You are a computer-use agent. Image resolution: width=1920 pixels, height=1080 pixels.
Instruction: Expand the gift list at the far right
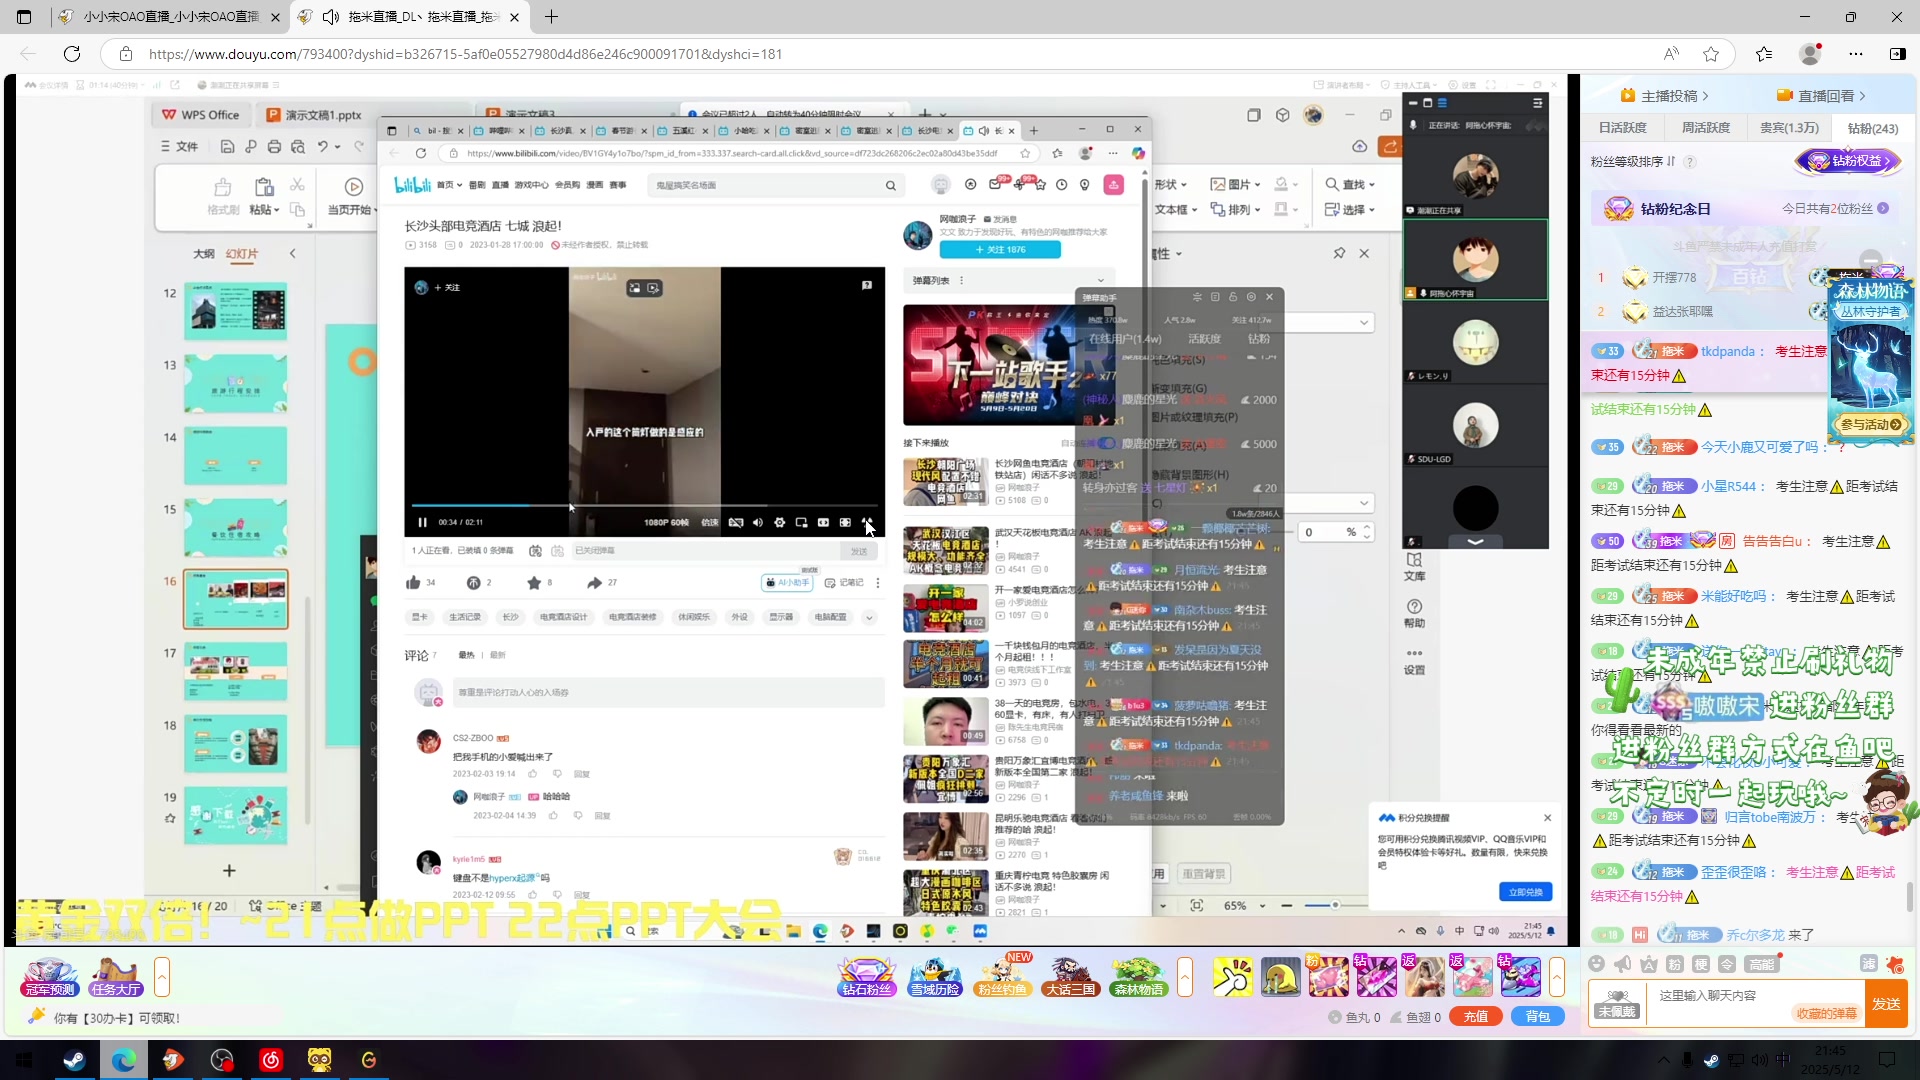click(x=1556, y=977)
